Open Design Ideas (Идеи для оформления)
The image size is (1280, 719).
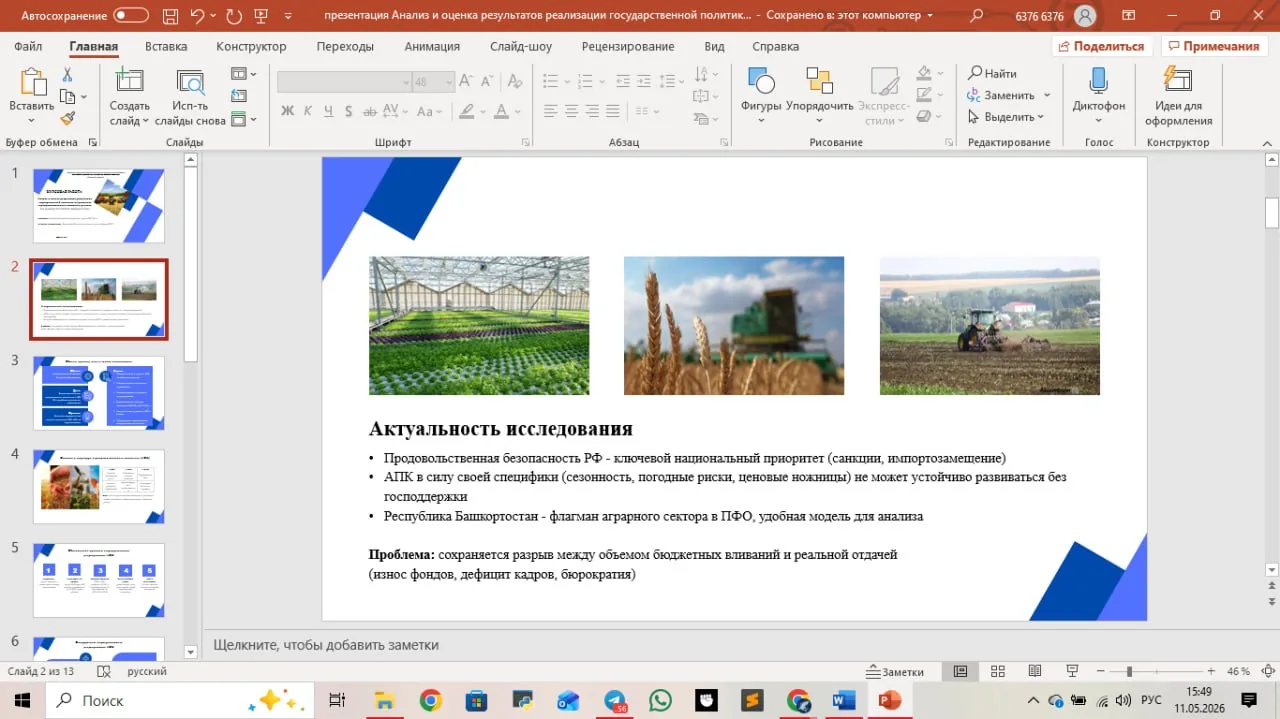[x=1178, y=96]
